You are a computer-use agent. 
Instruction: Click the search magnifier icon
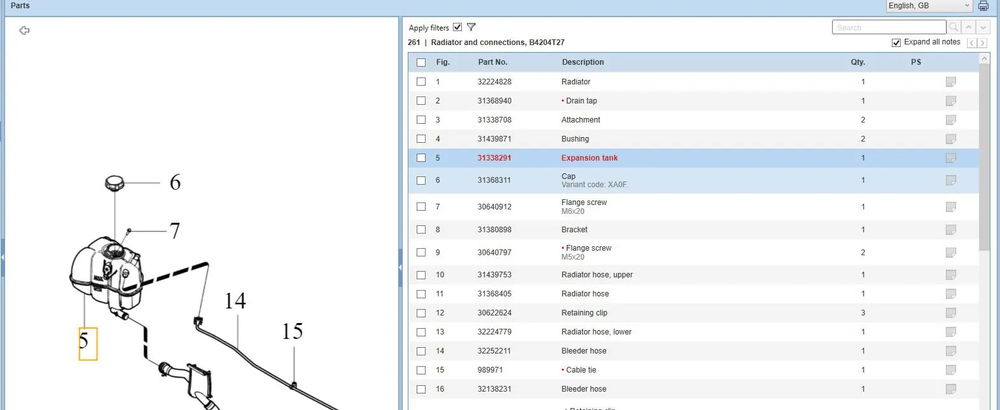pyautogui.click(x=955, y=27)
